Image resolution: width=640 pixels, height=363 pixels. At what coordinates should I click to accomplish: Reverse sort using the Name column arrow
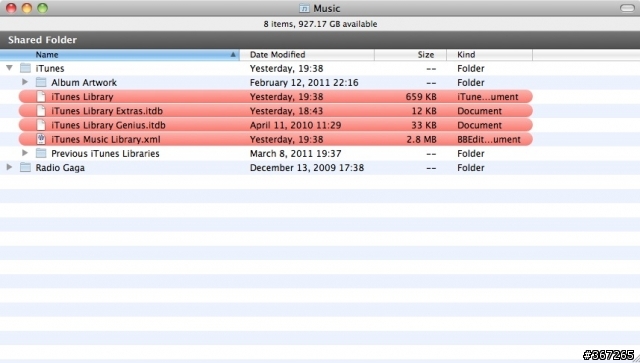(x=233, y=55)
